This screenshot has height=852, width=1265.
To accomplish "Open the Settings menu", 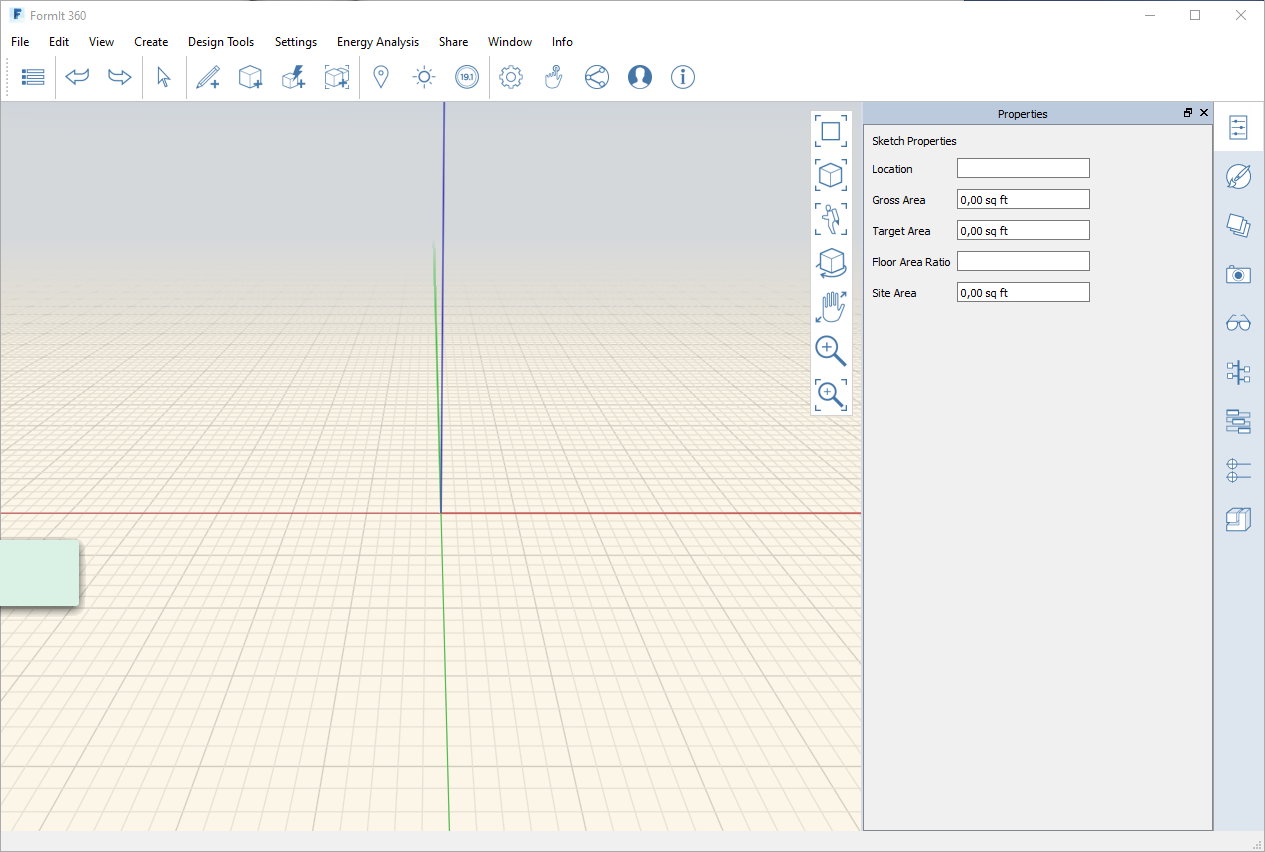I will pos(296,42).
